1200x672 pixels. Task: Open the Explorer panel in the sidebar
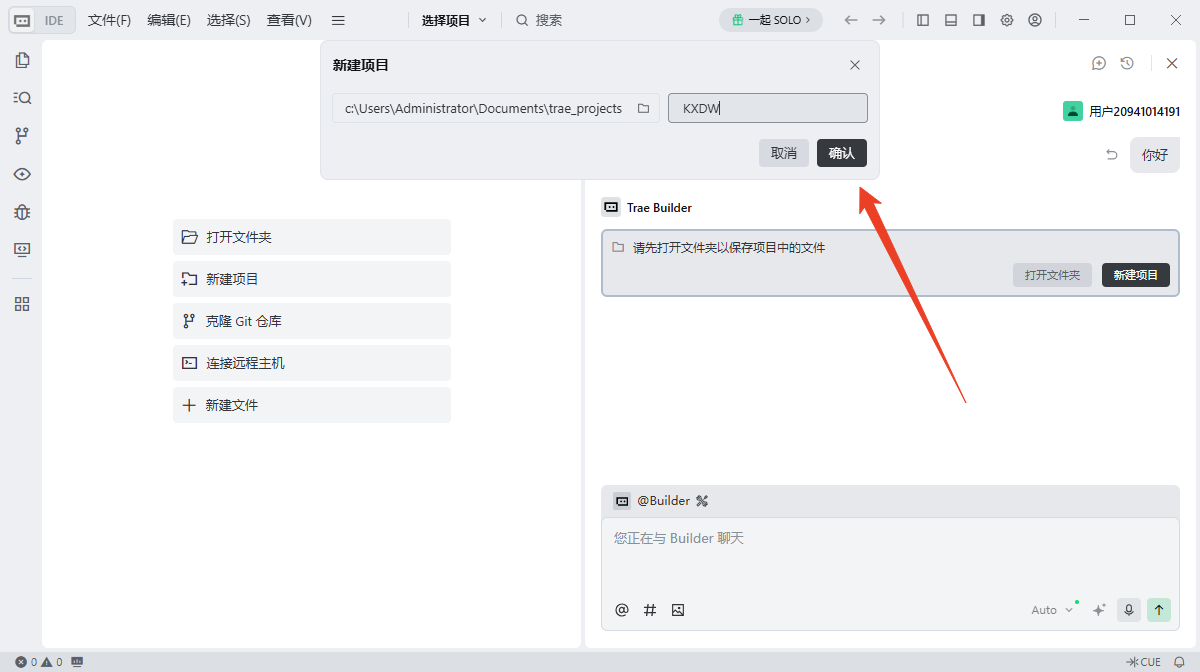pyautogui.click(x=22, y=60)
